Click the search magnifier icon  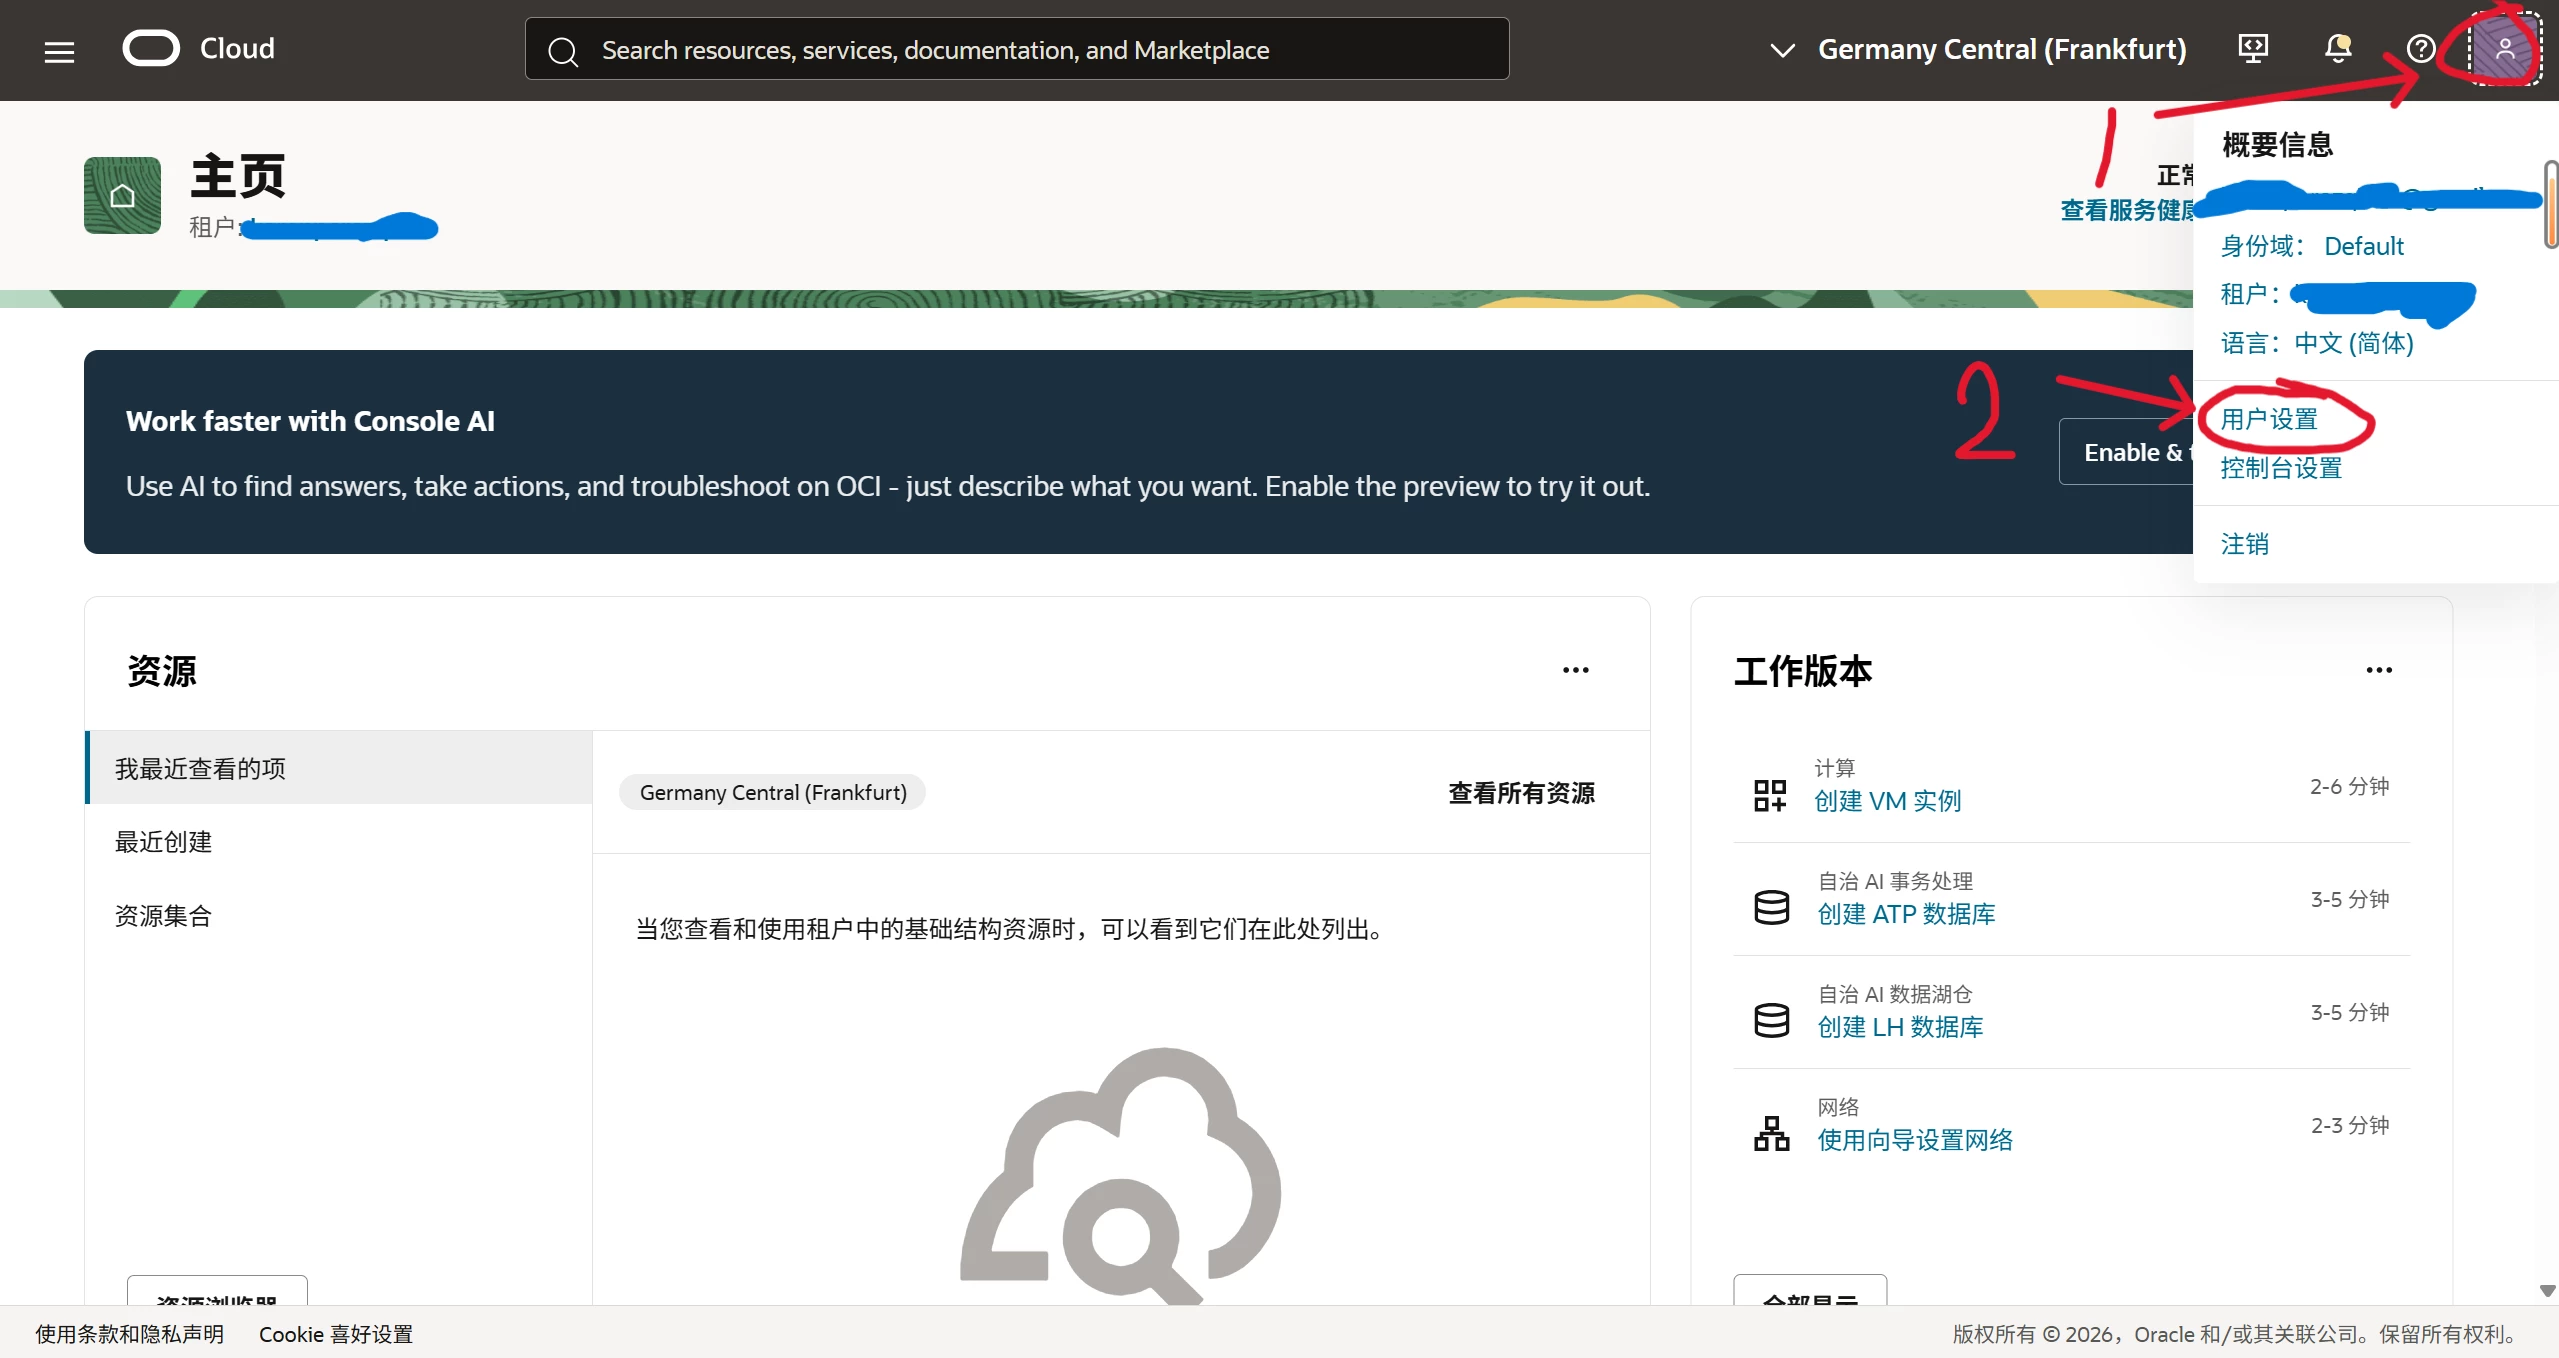tap(563, 51)
